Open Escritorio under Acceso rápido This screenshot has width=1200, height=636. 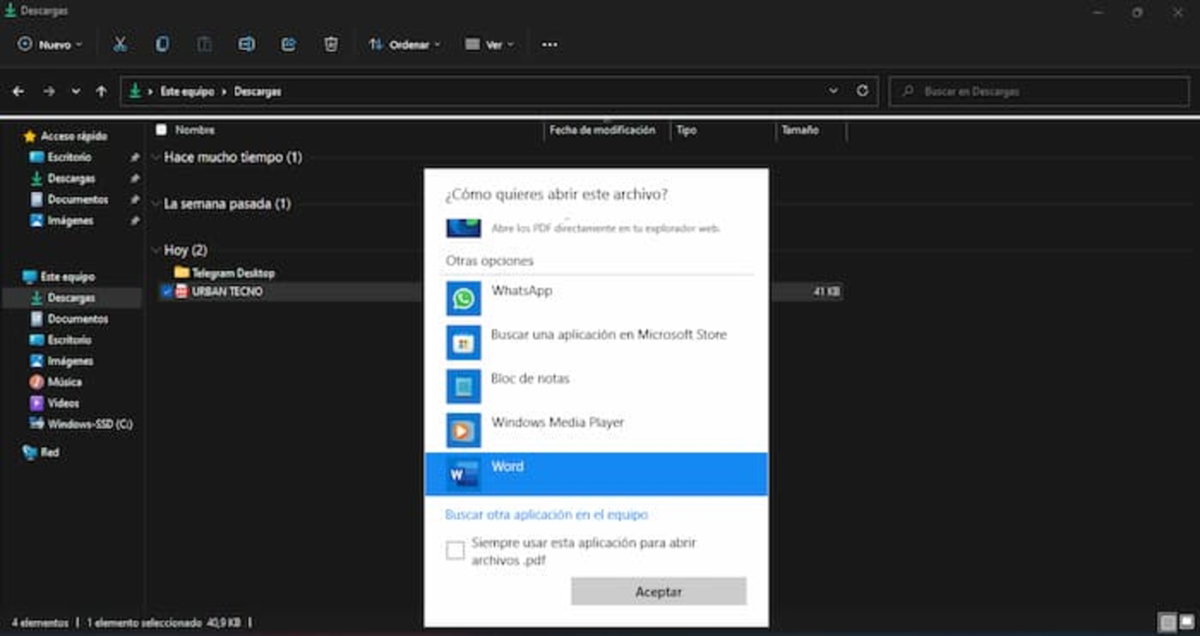click(x=61, y=158)
